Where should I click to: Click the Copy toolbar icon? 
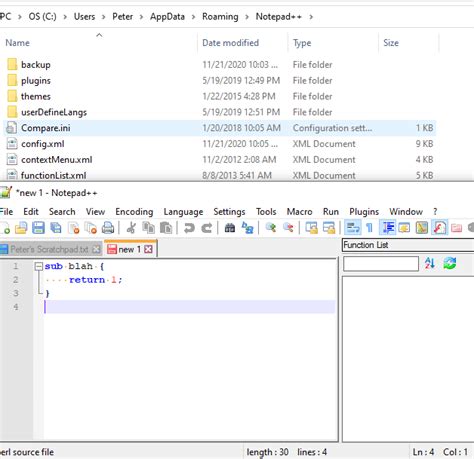tap(148, 228)
